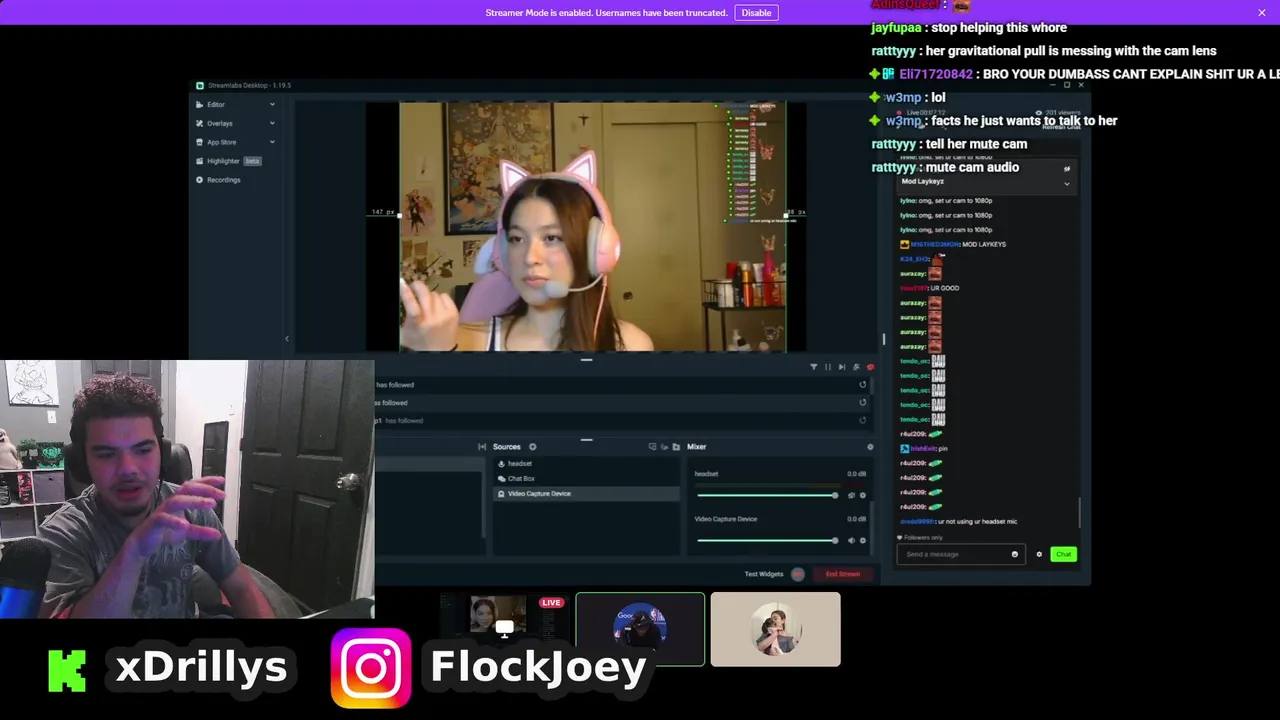This screenshot has width=1280, height=720.
Task: Adjust the Video Capture Device volume slider
Action: (767, 540)
